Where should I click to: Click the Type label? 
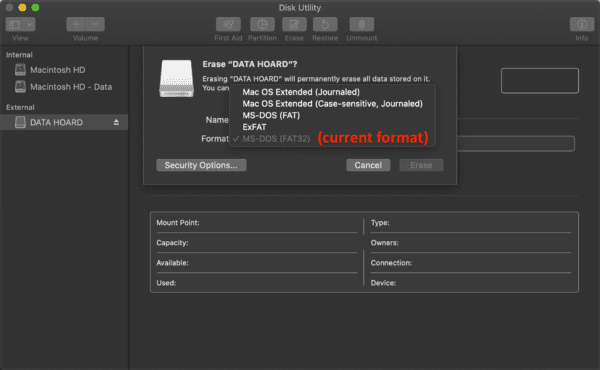[380, 223]
